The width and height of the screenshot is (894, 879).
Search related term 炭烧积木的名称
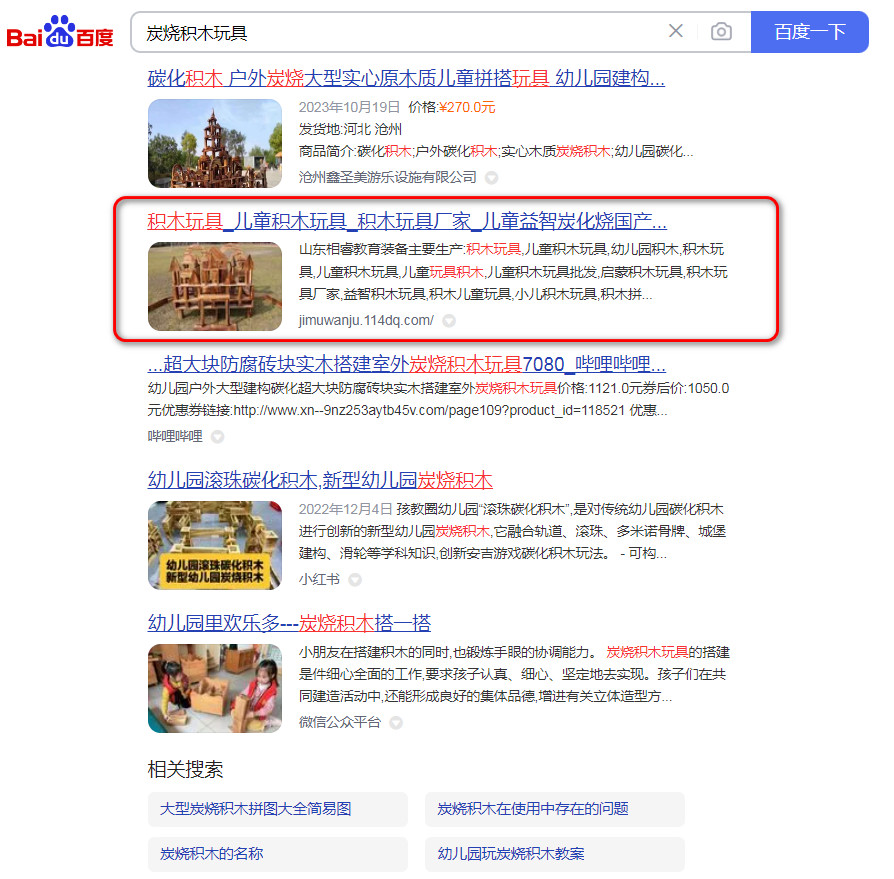click(278, 854)
